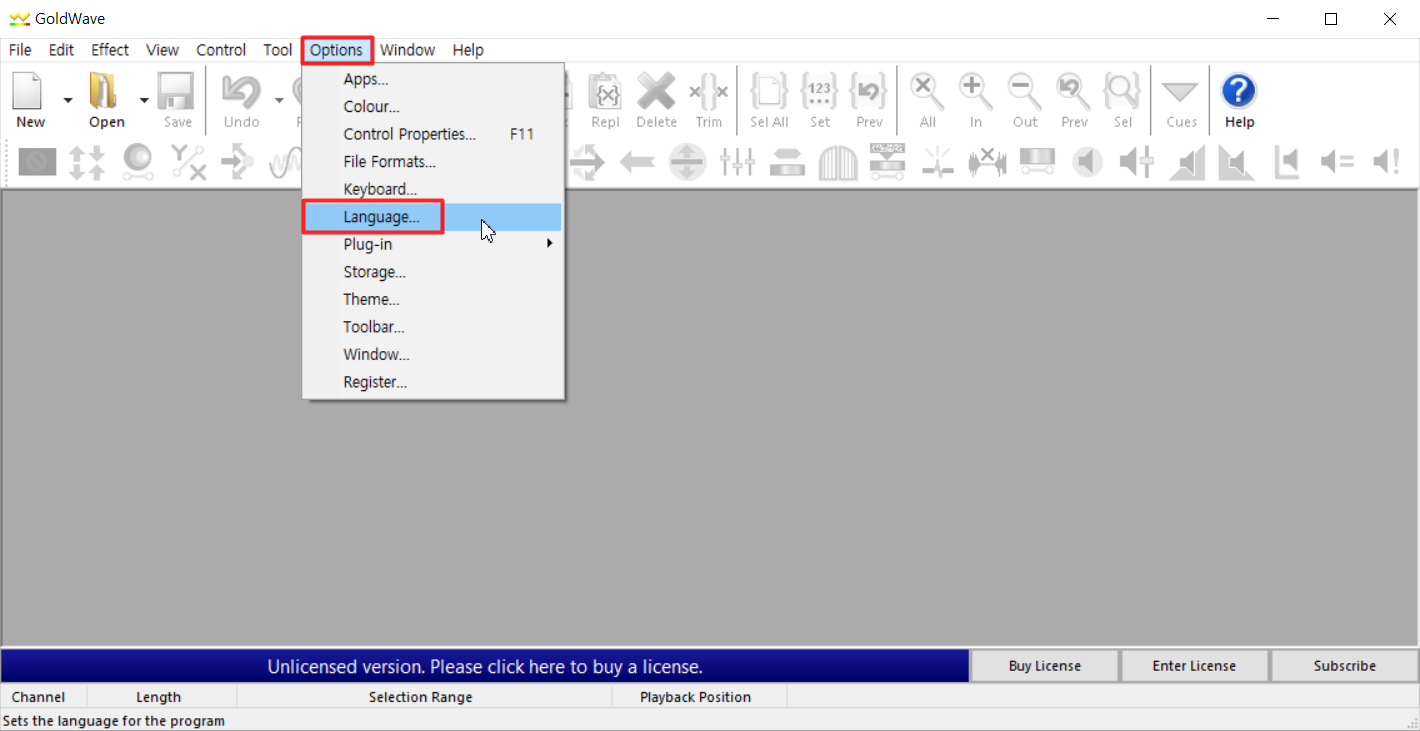The height and width of the screenshot is (731, 1420).
Task: Click the blue Help question mark icon
Action: 1239,92
